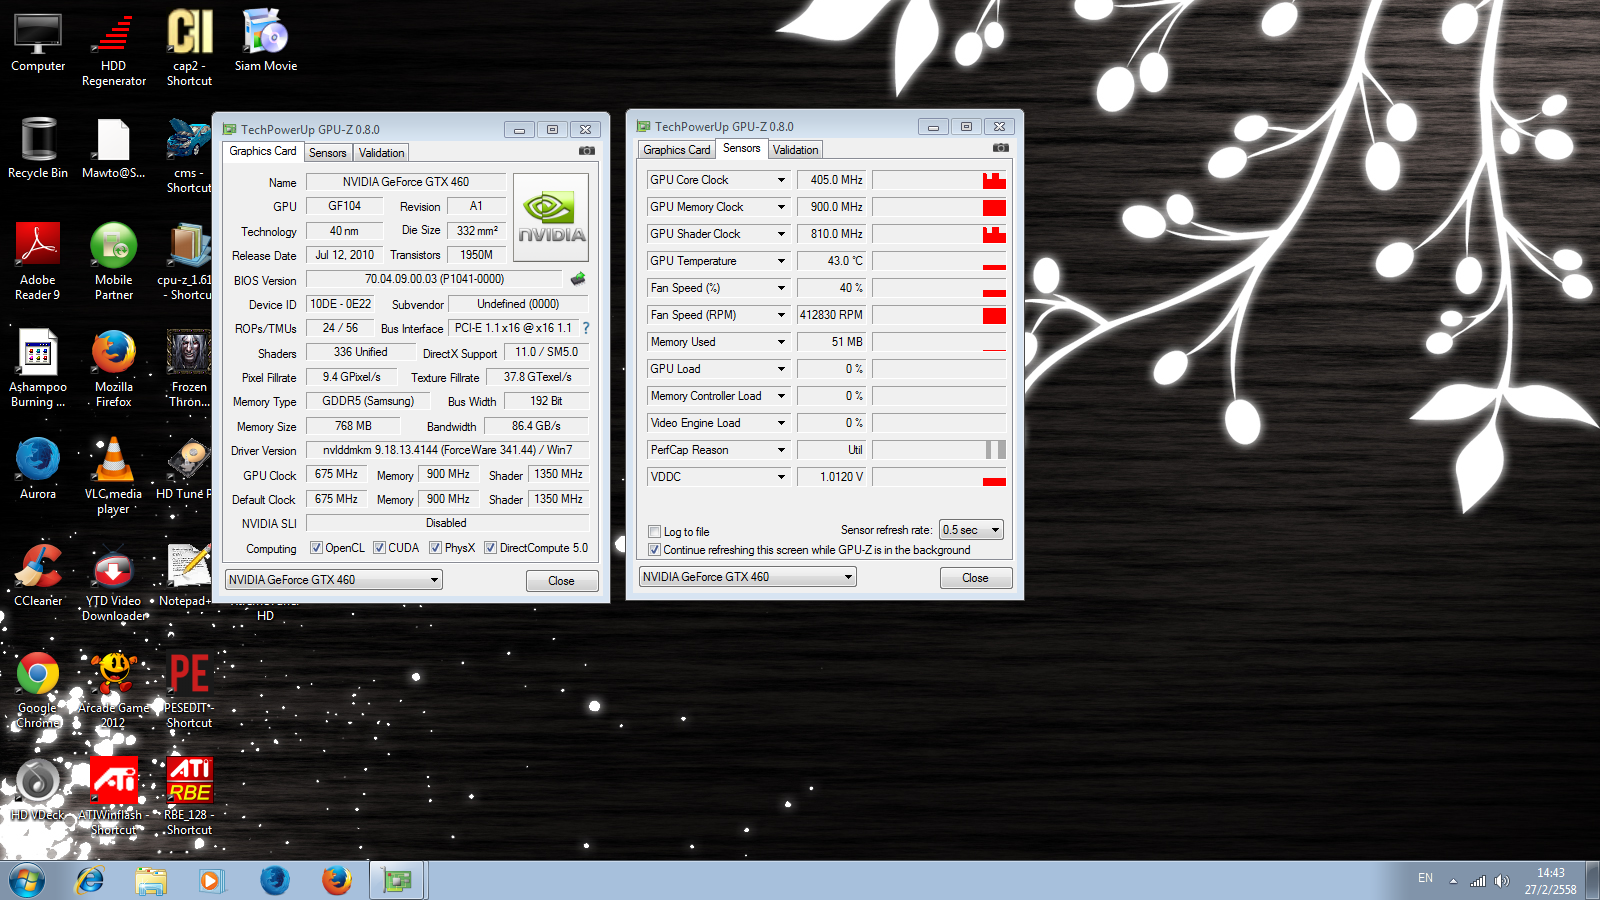Toggle the CUDA checkbox
Screen dimensions: 1600x900
point(379,548)
